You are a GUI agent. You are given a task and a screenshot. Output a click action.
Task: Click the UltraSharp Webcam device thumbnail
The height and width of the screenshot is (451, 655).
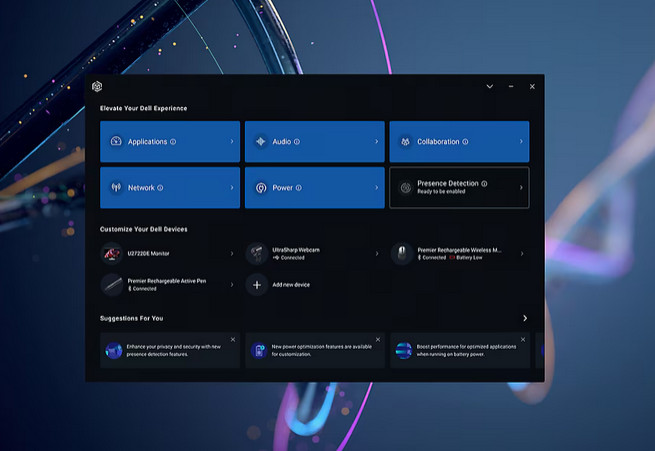(x=256, y=253)
